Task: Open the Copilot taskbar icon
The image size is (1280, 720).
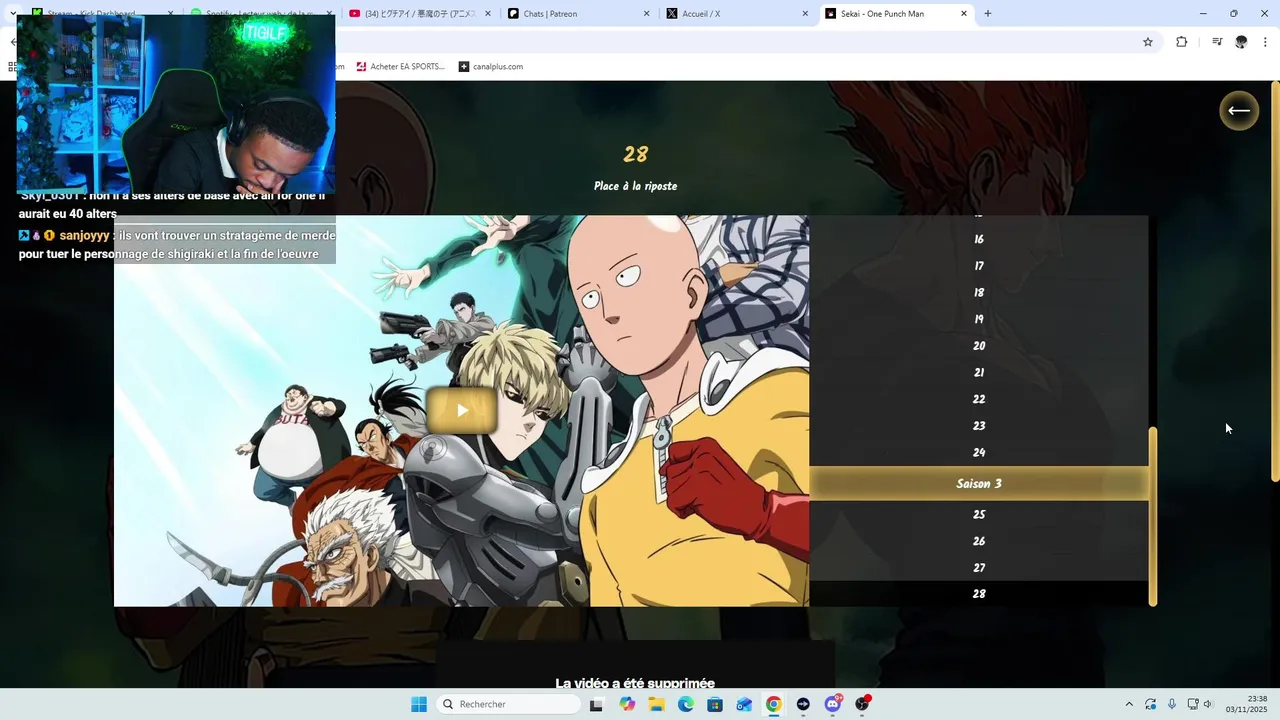Action: click(x=627, y=704)
